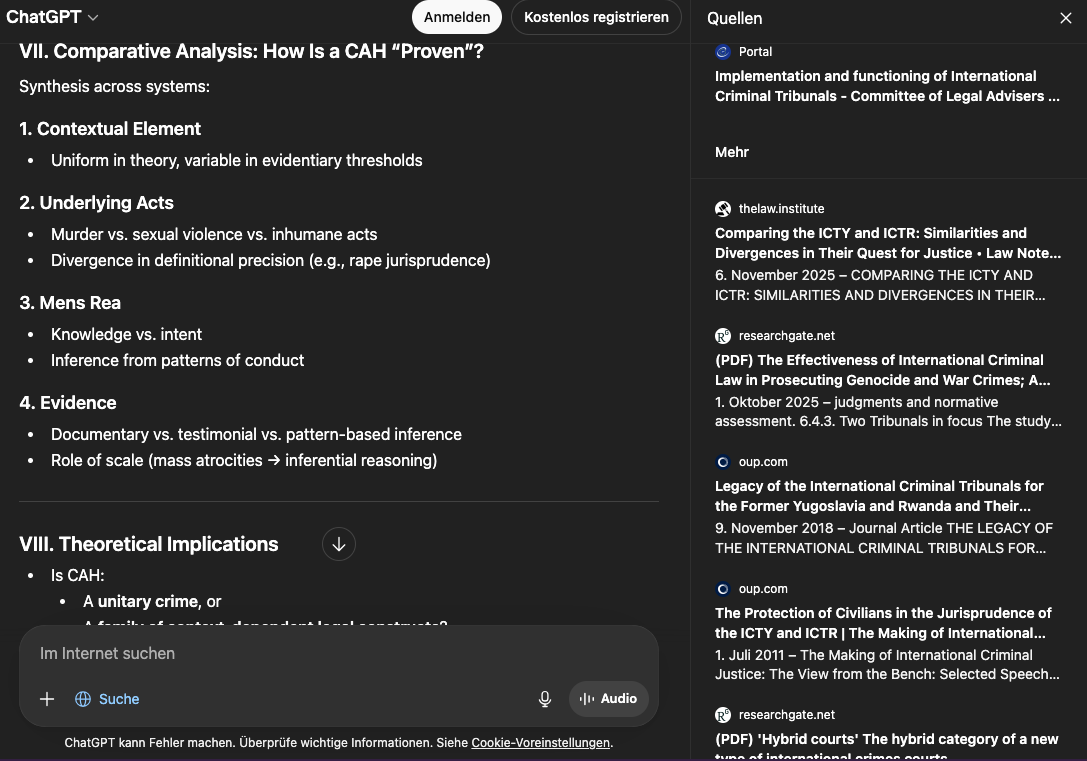The height and width of the screenshot is (761, 1087).
Task: Open the Cookie-Voreinstellungen link
Action: 541,742
